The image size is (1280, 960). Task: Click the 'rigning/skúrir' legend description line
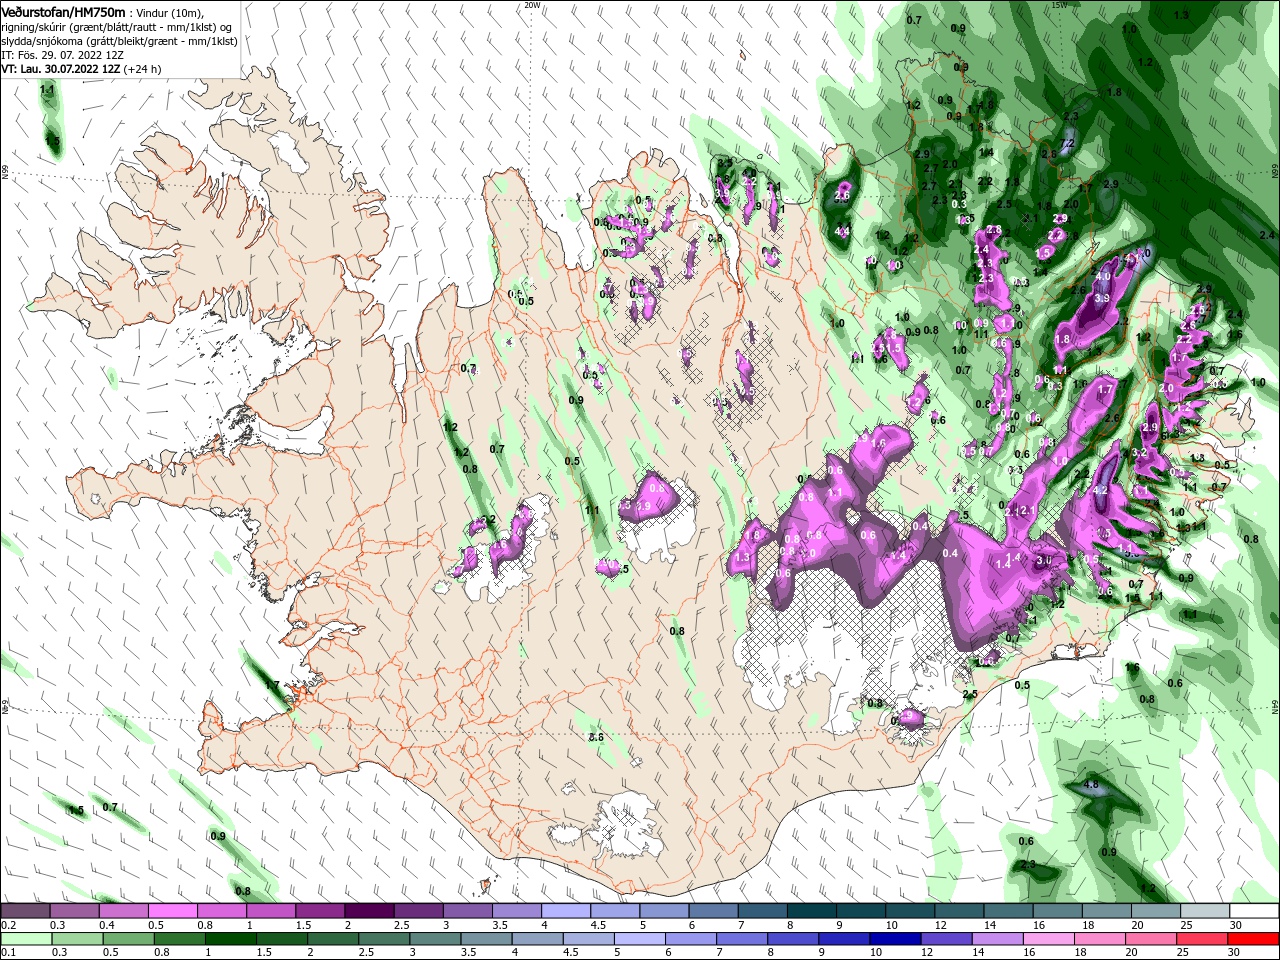117,26
